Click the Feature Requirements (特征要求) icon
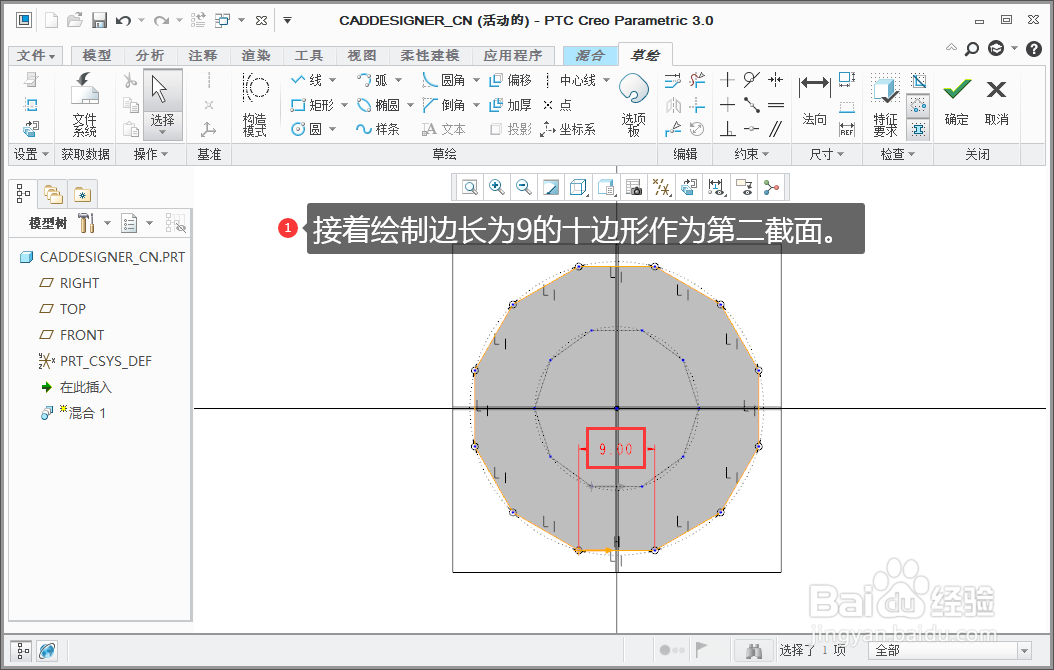The image size is (1054, 670). coord(885,104)
